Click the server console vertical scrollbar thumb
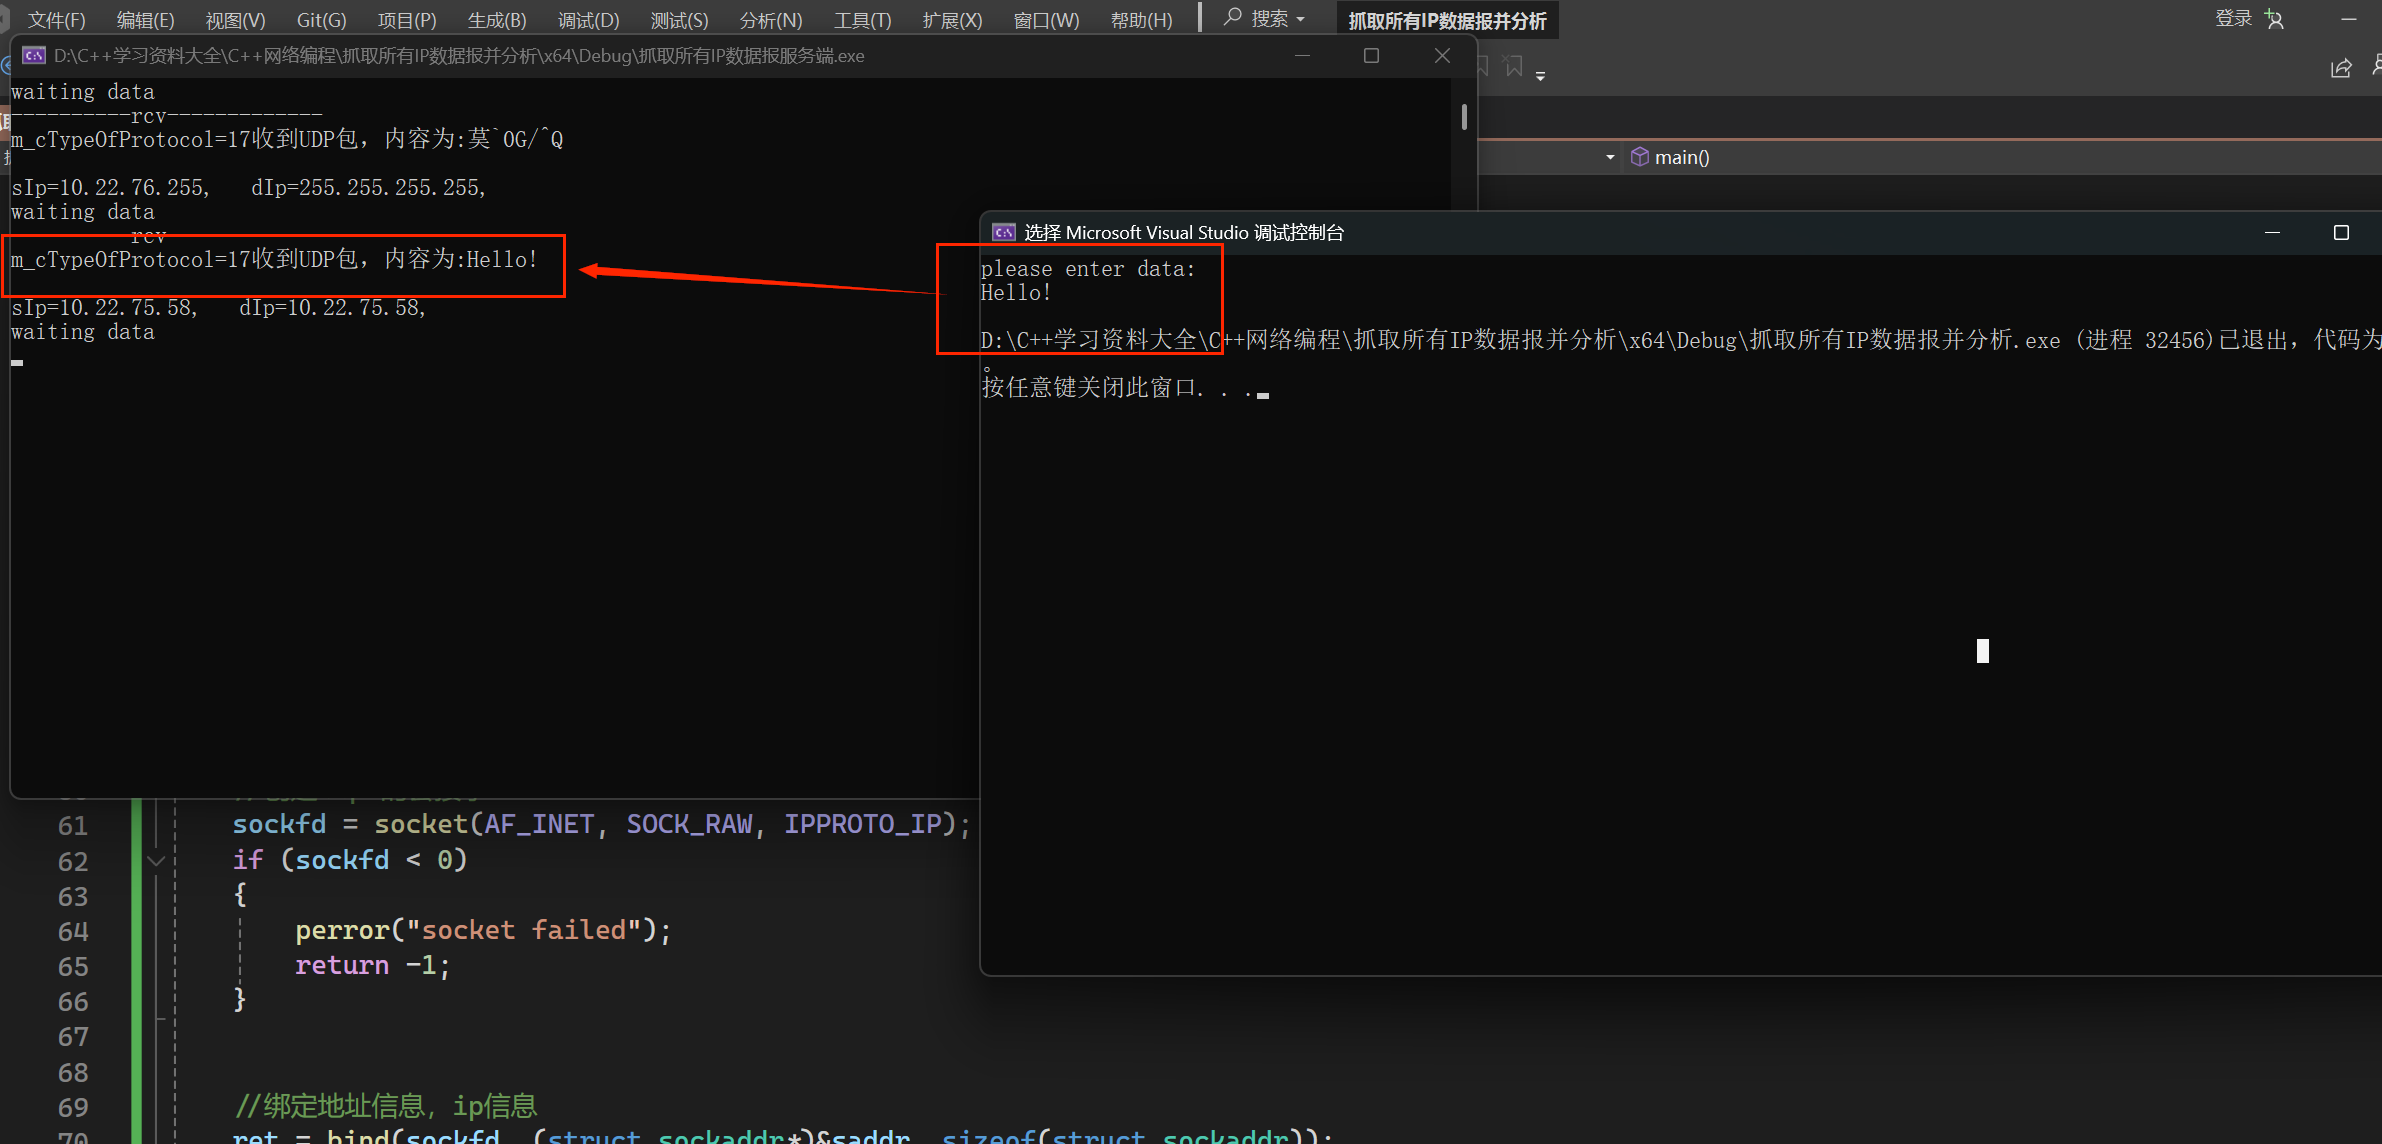Screen dimensions: 2382x1144 click(1464, 117)
